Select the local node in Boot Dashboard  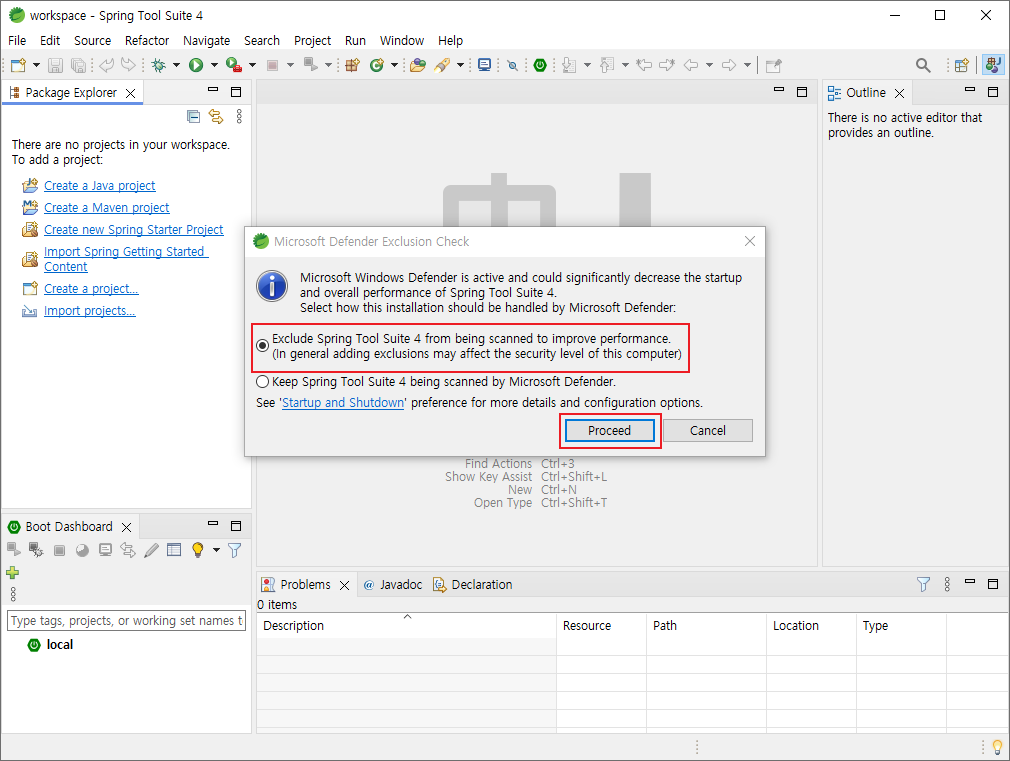(x=59, y=644)
